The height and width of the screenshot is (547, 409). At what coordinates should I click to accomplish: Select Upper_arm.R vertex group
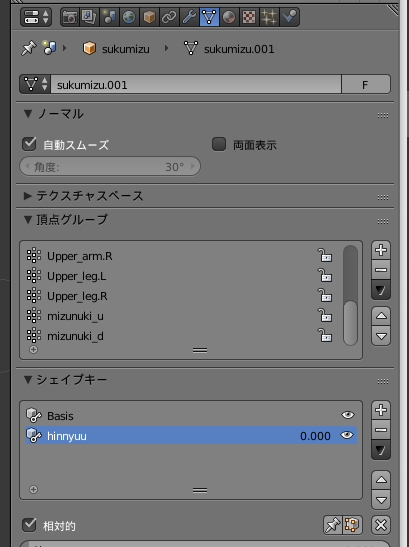click(x=170, y=256)
